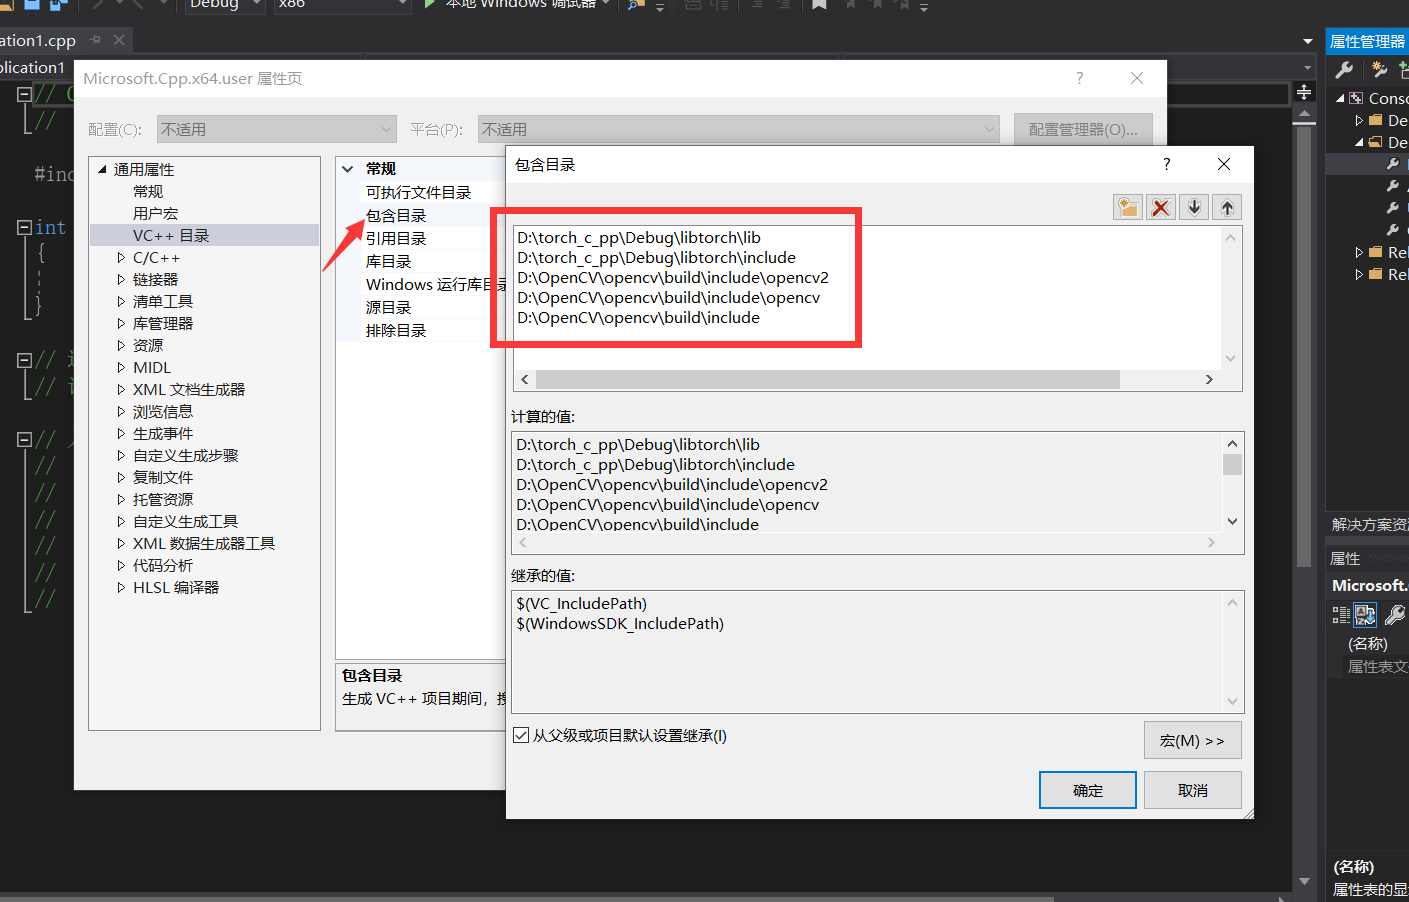Select 可执行文件目录 property row
The width and height of the screenshot is (1409, 902).
418,192
